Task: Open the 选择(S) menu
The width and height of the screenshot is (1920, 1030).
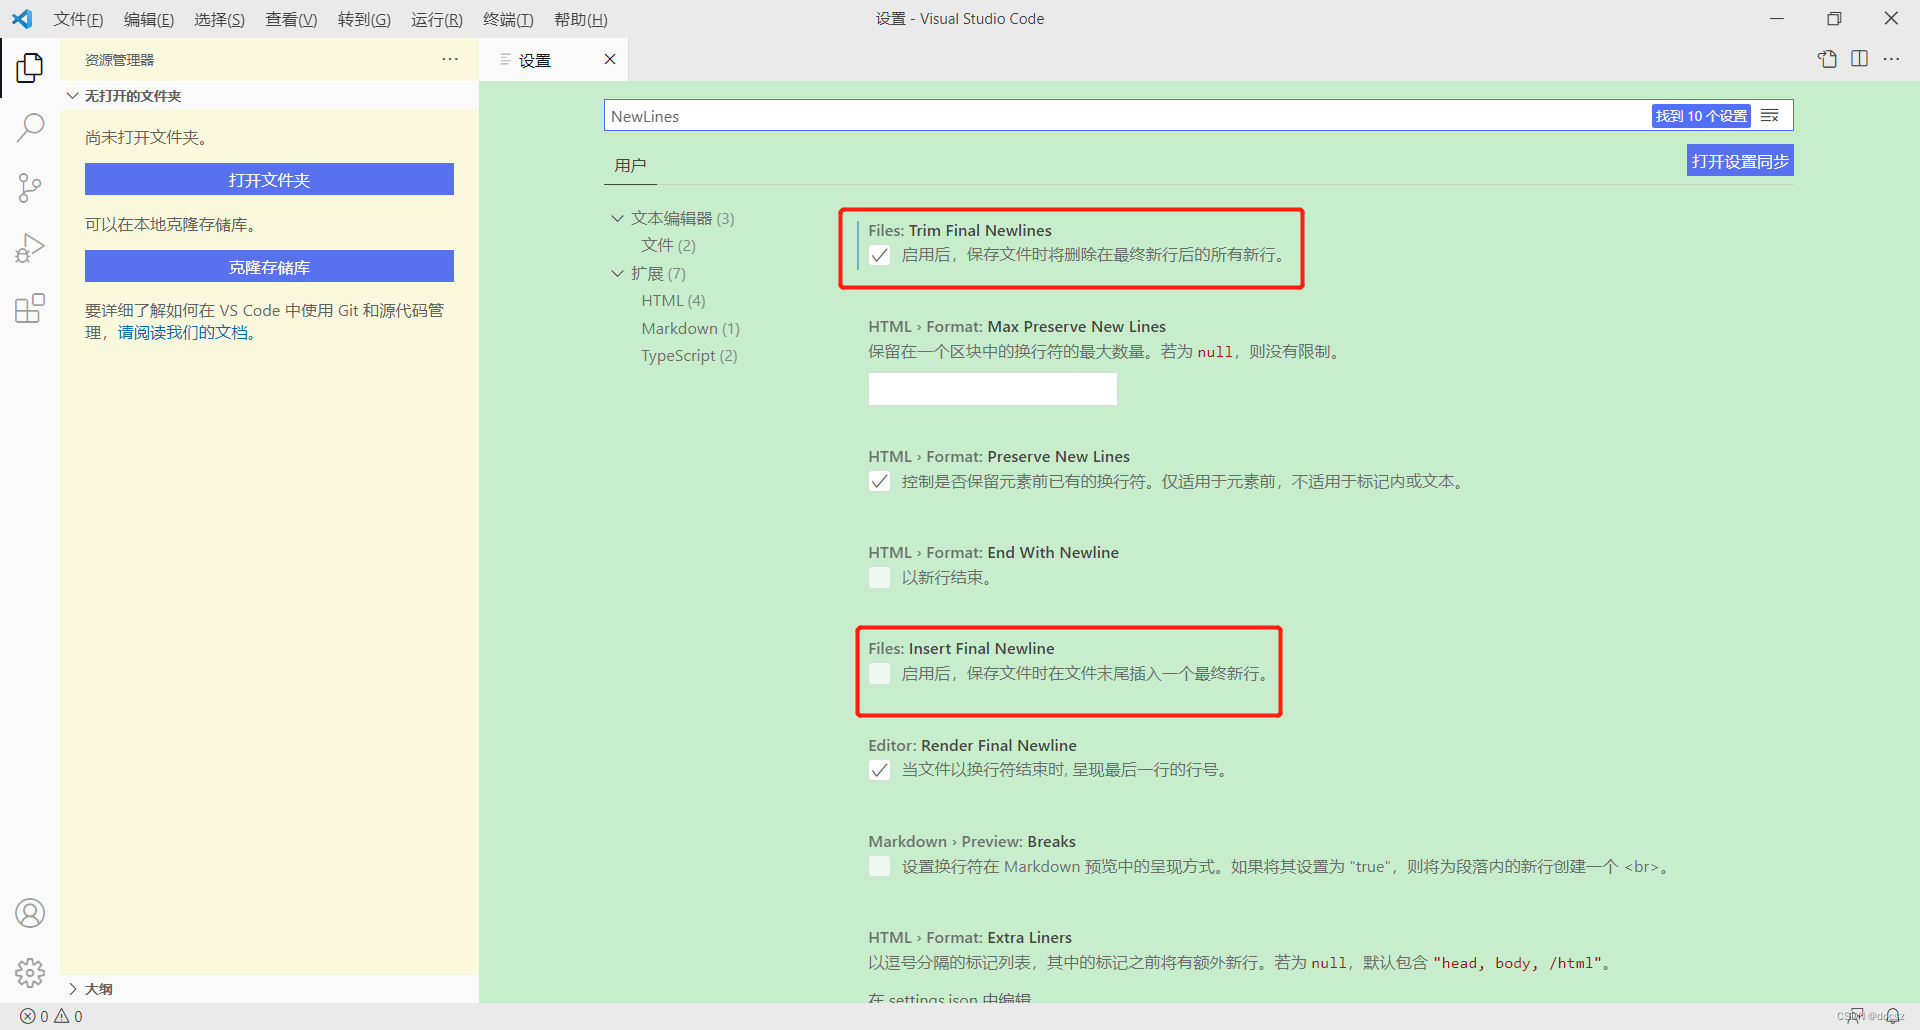Action: pyautogui.click(x=219, y=19)
